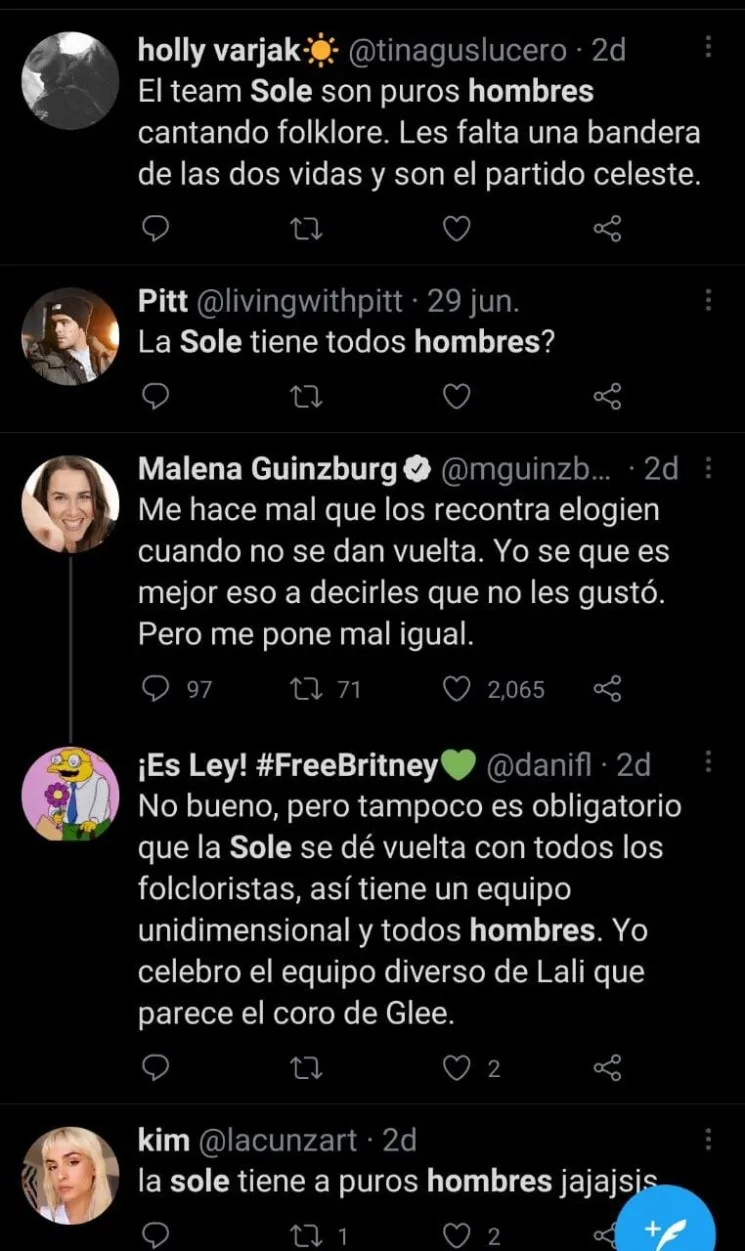Open replies on Malena Guinzburg's tweet
This screenshot has height=1251, width=745.
pyautogui.click(x=155, y=689)
